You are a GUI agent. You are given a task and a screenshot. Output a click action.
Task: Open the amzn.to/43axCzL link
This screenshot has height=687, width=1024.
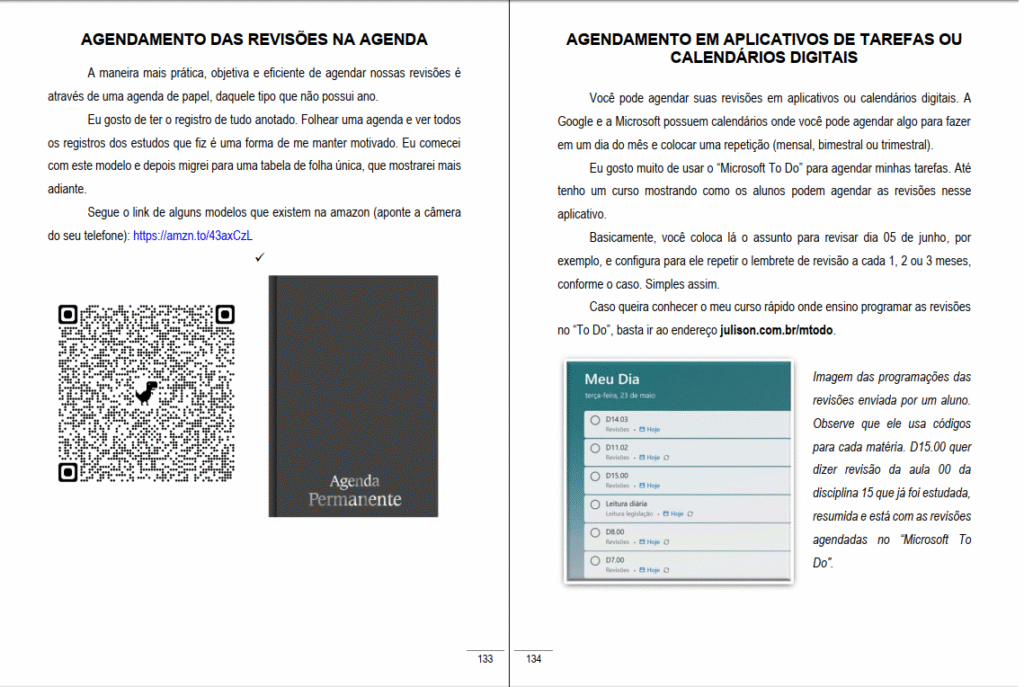click(x=192, y=236)
